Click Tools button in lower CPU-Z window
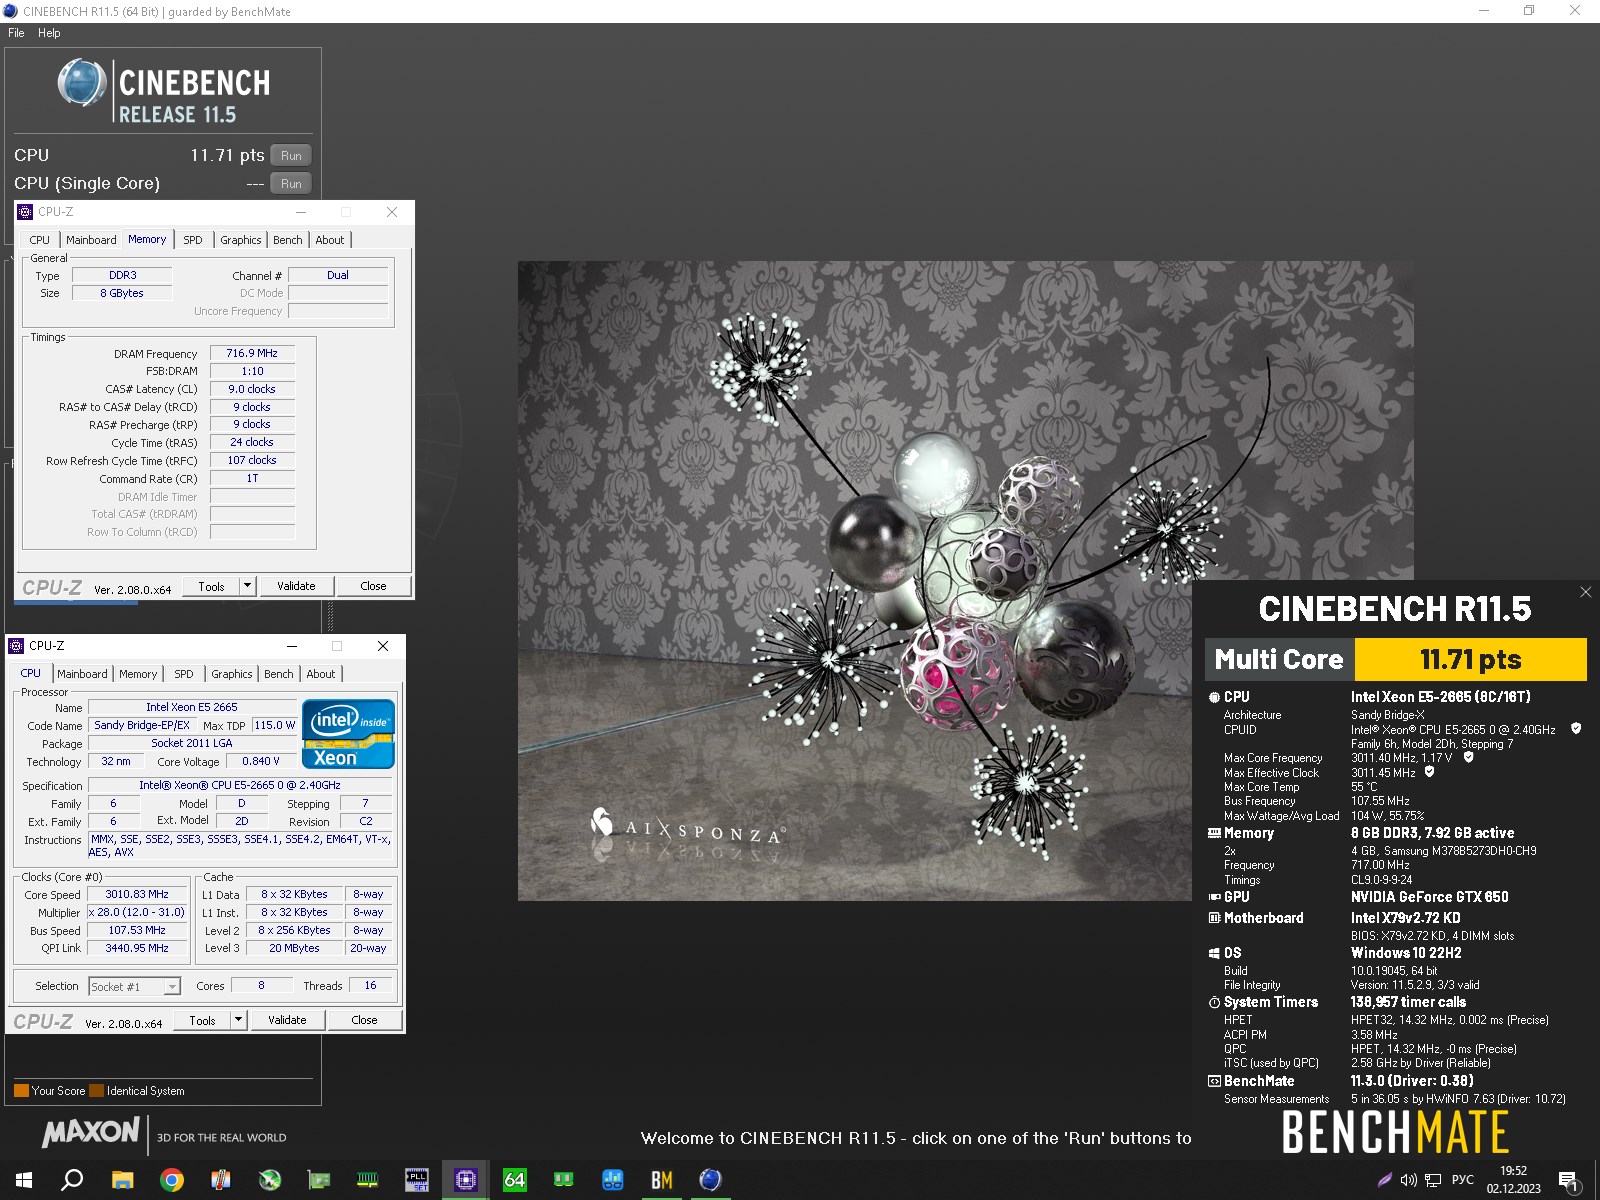 click(x=203, y=1020)
